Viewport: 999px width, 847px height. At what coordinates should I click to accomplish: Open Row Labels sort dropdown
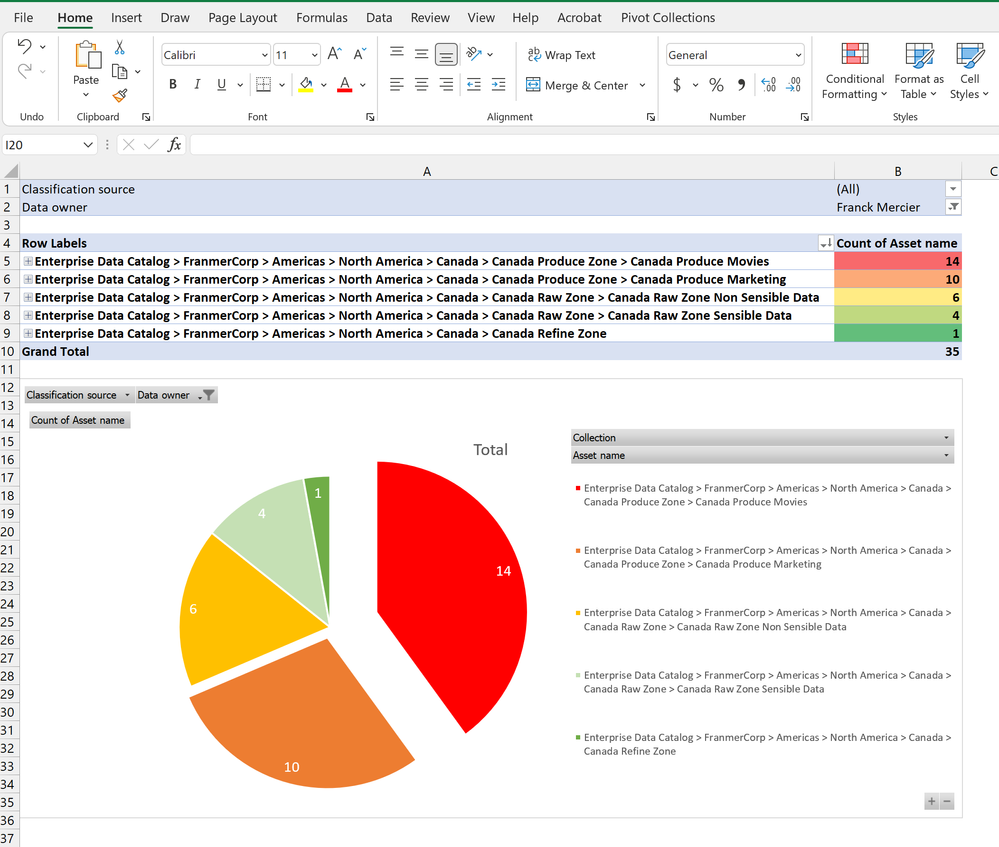(826, 243)
